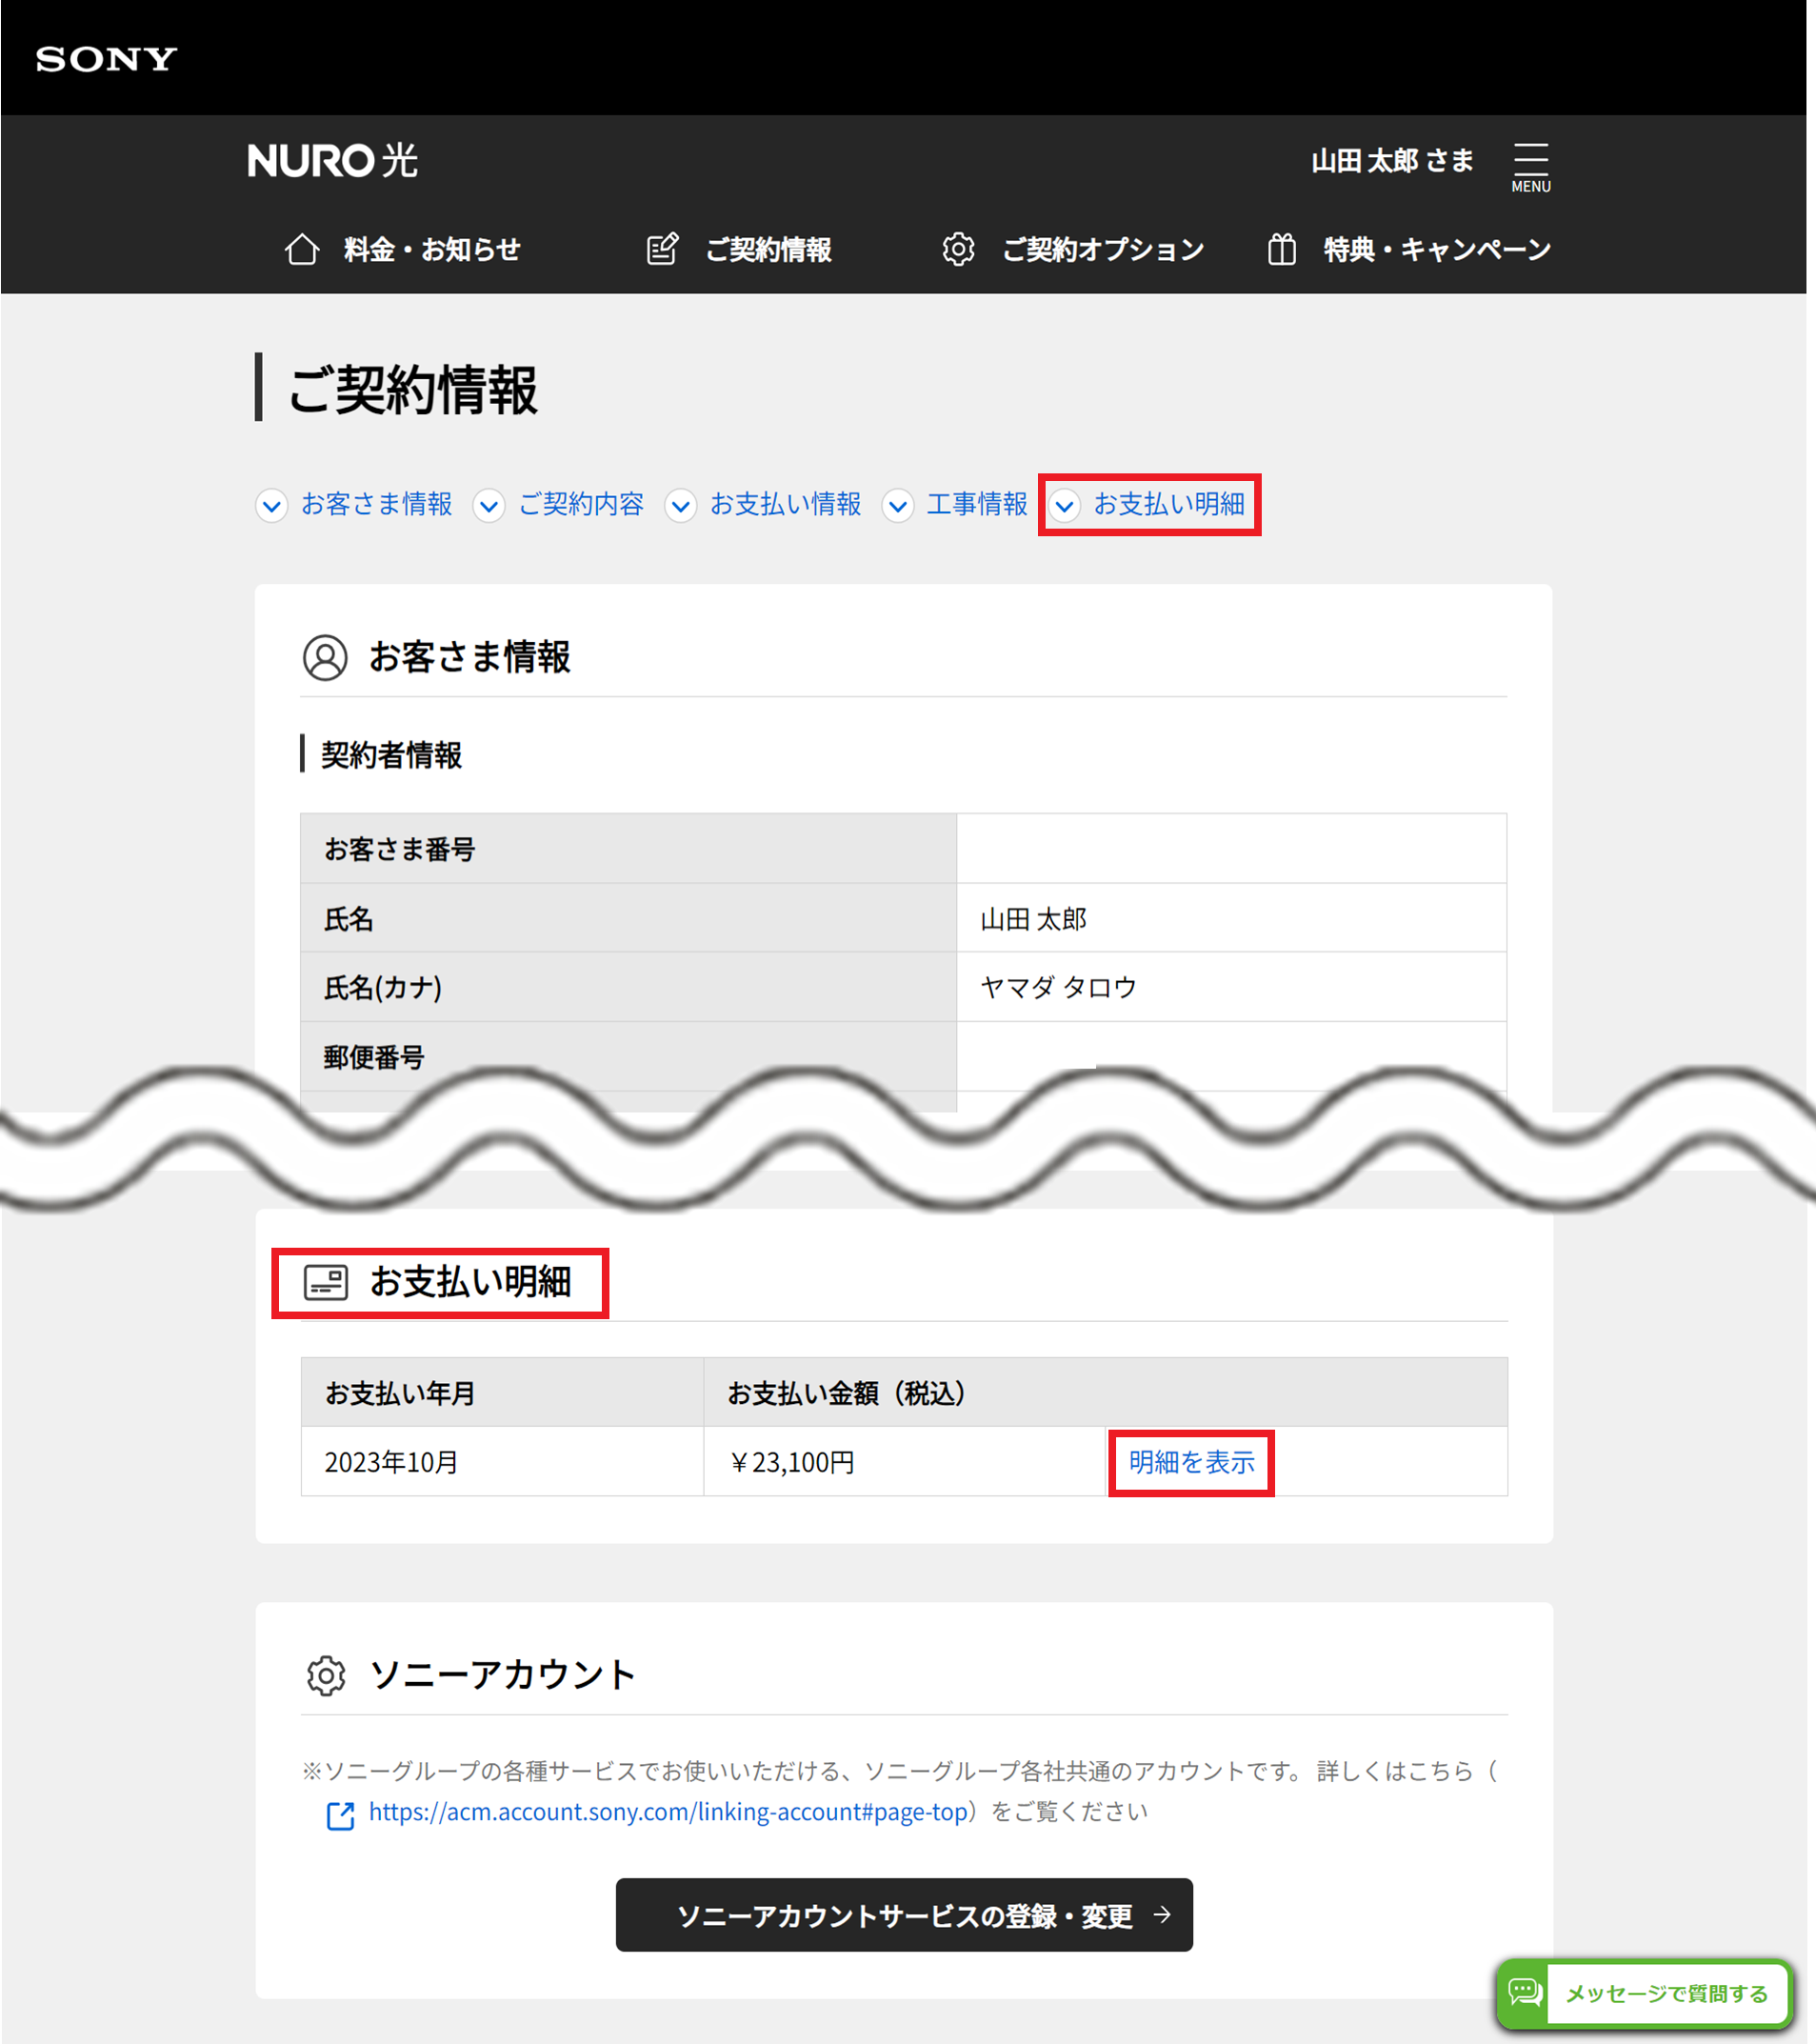Jump to お支払い情報 section link
The height and width of the screenshot is (2044, 1816).
[x=785, y=504]
